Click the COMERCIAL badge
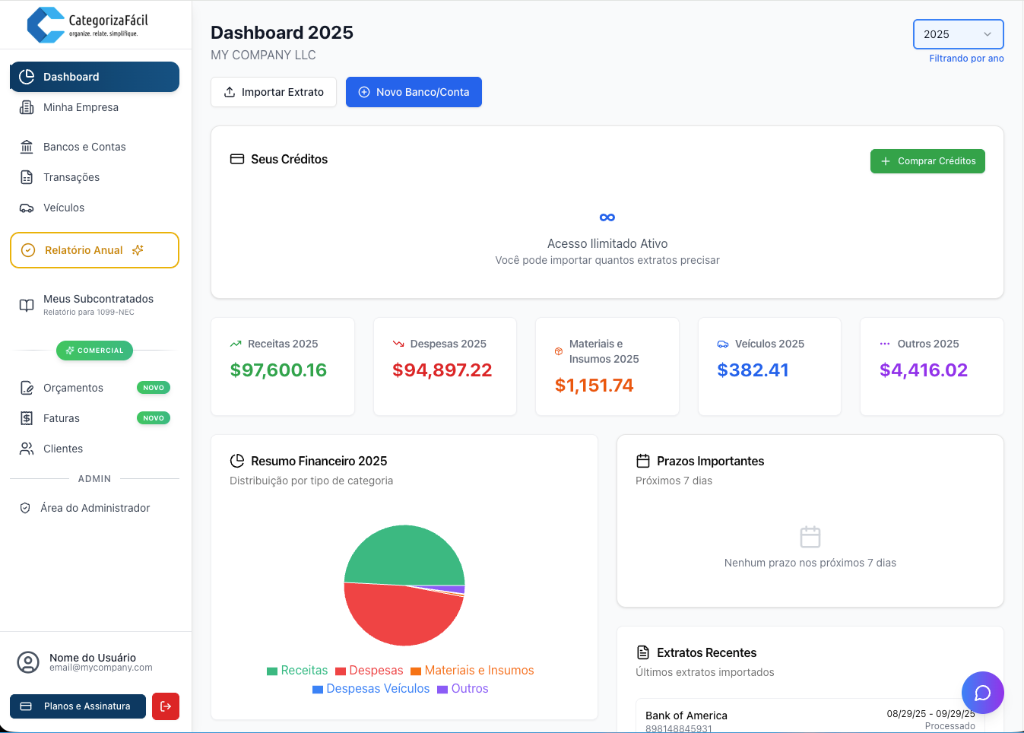 point(95,351)
